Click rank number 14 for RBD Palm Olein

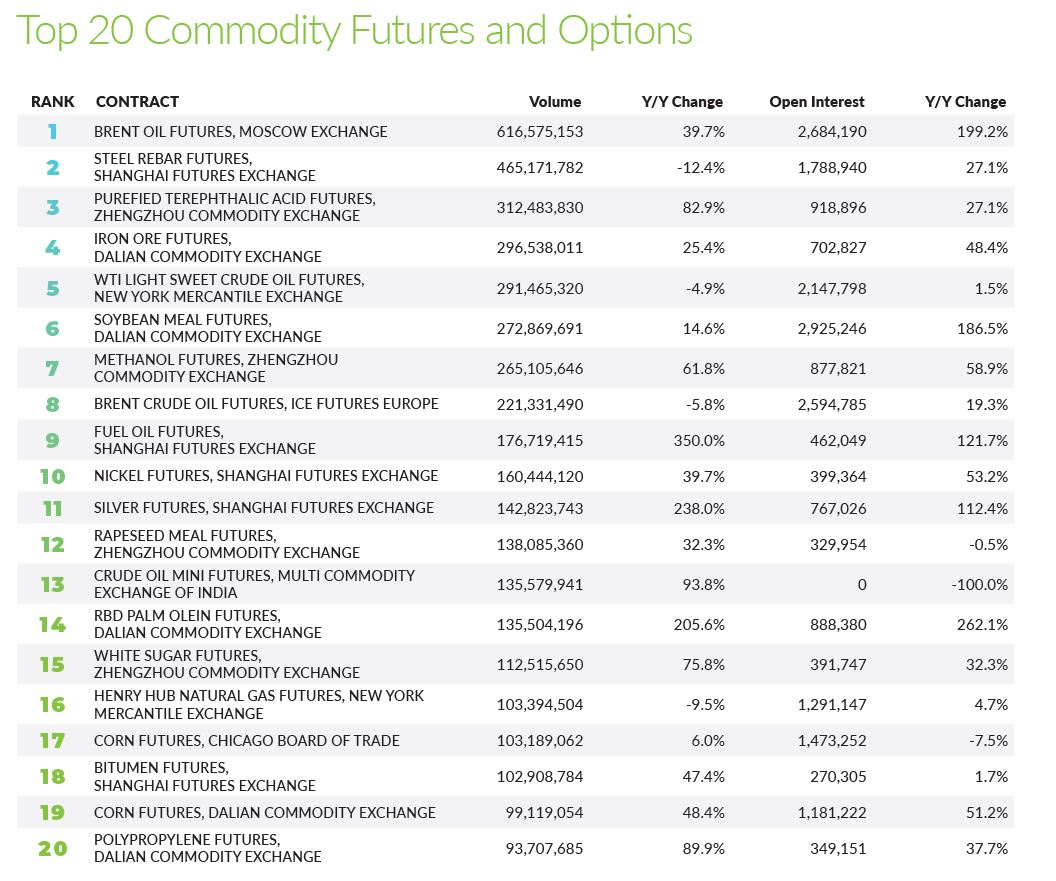click(x=53, y=624)
